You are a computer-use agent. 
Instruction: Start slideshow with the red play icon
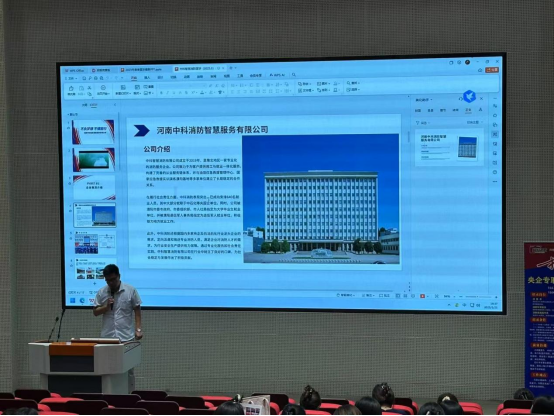pos(422,296)
